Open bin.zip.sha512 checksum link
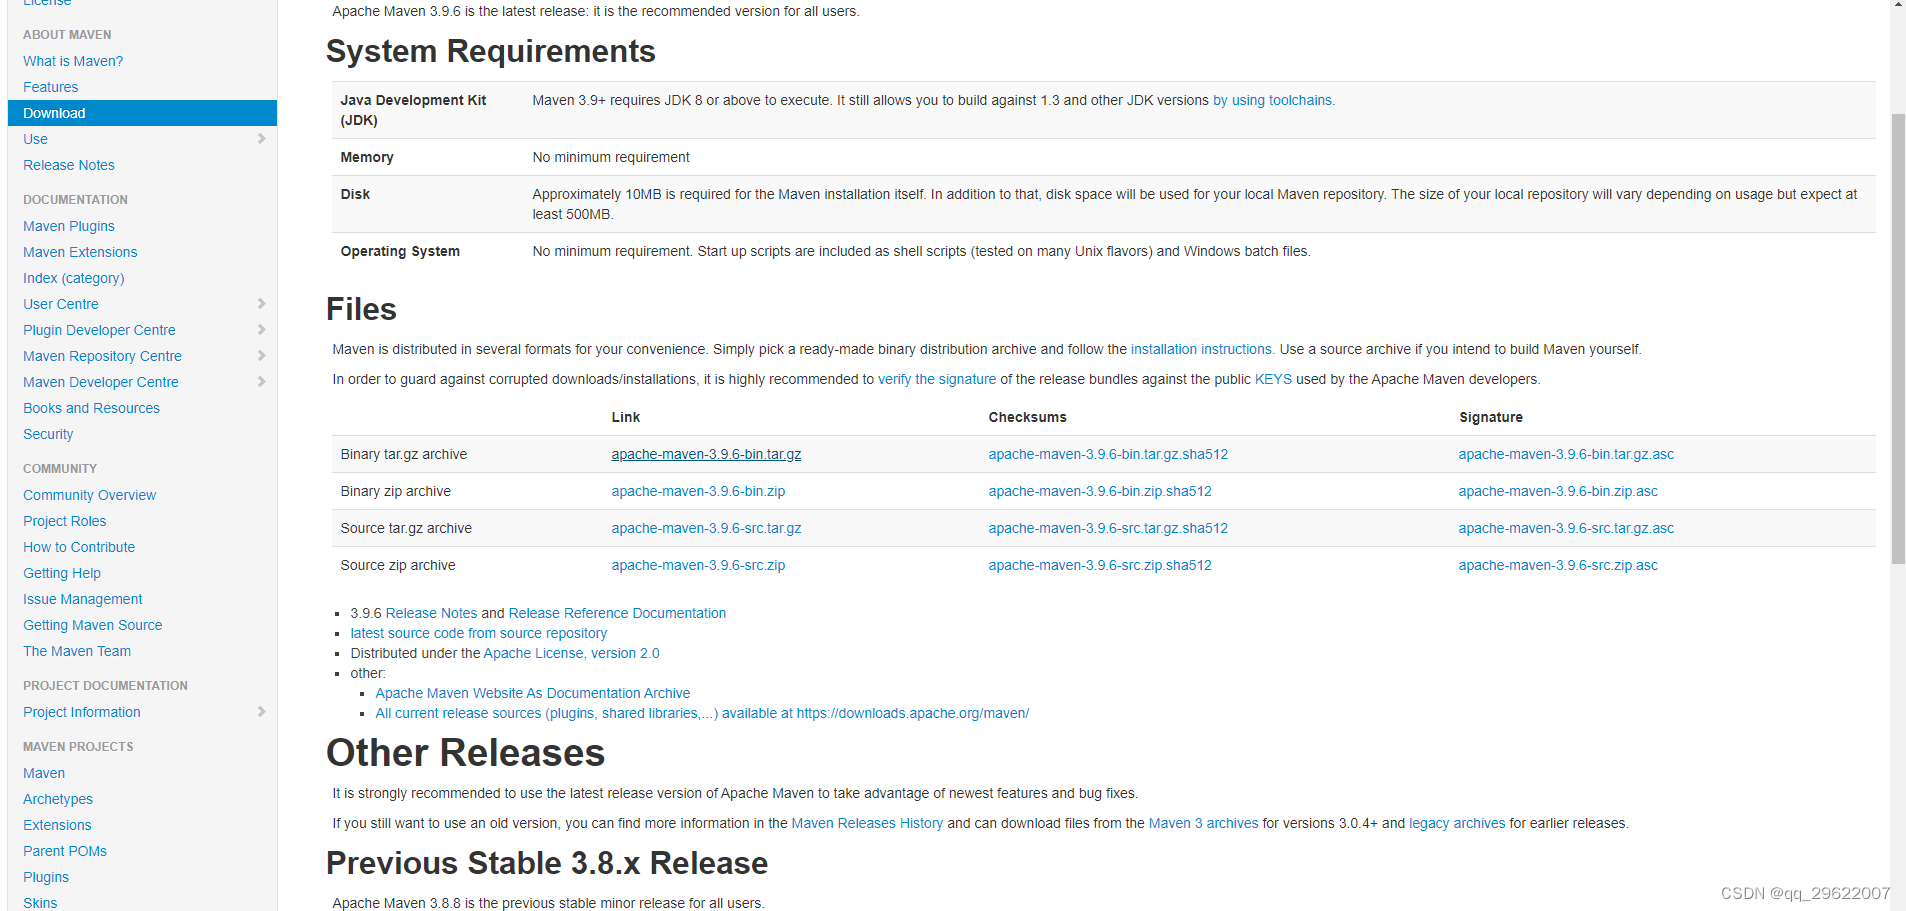The image size is (1906, 911). [x=1100, y=491]
